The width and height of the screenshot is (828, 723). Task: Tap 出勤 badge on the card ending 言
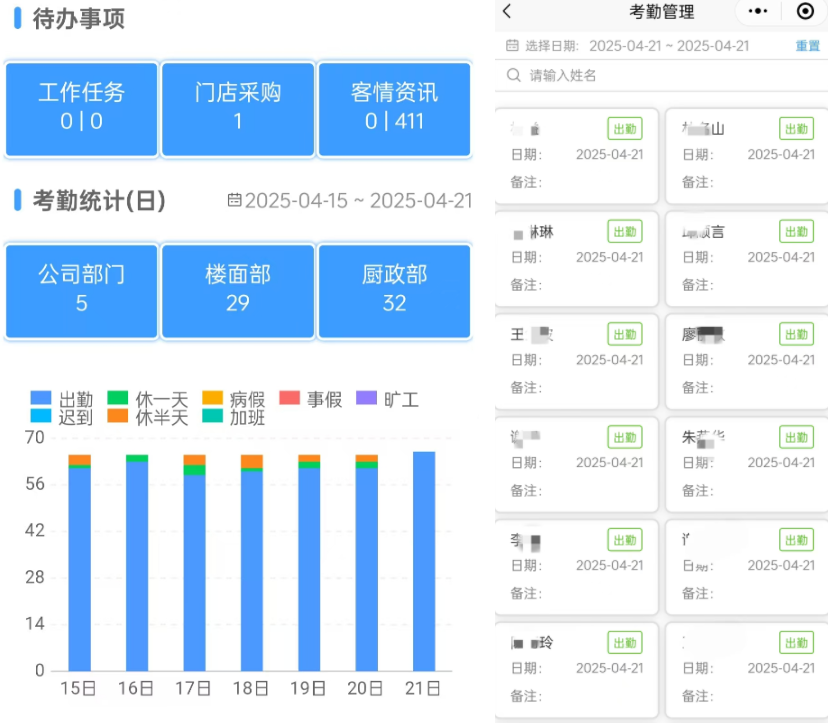(x=796, y=231)
